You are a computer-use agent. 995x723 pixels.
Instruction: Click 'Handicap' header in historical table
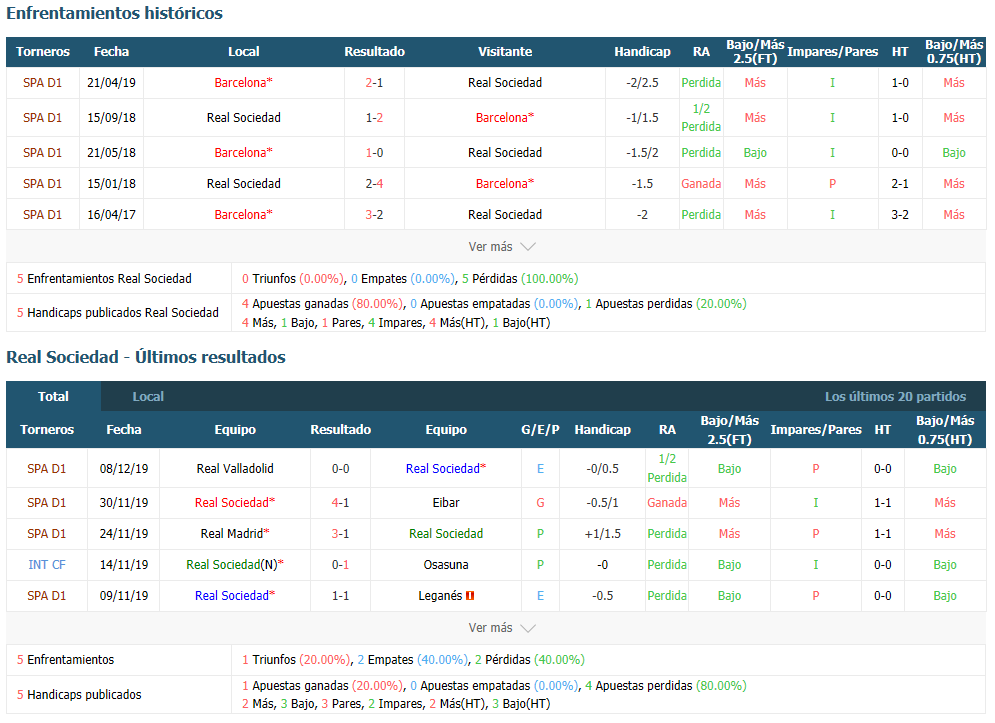click(642, 52)
